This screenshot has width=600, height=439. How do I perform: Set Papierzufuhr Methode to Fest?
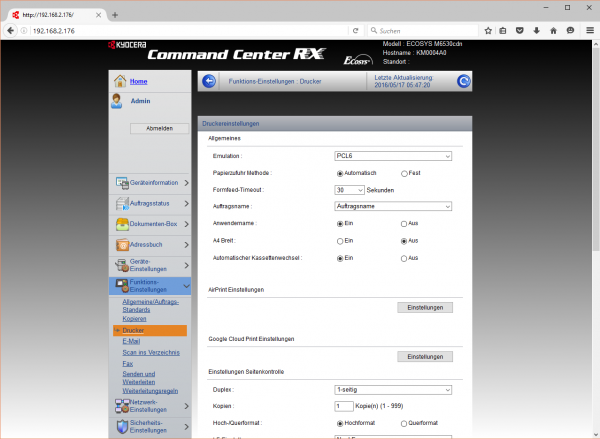(x=404, y=173)
